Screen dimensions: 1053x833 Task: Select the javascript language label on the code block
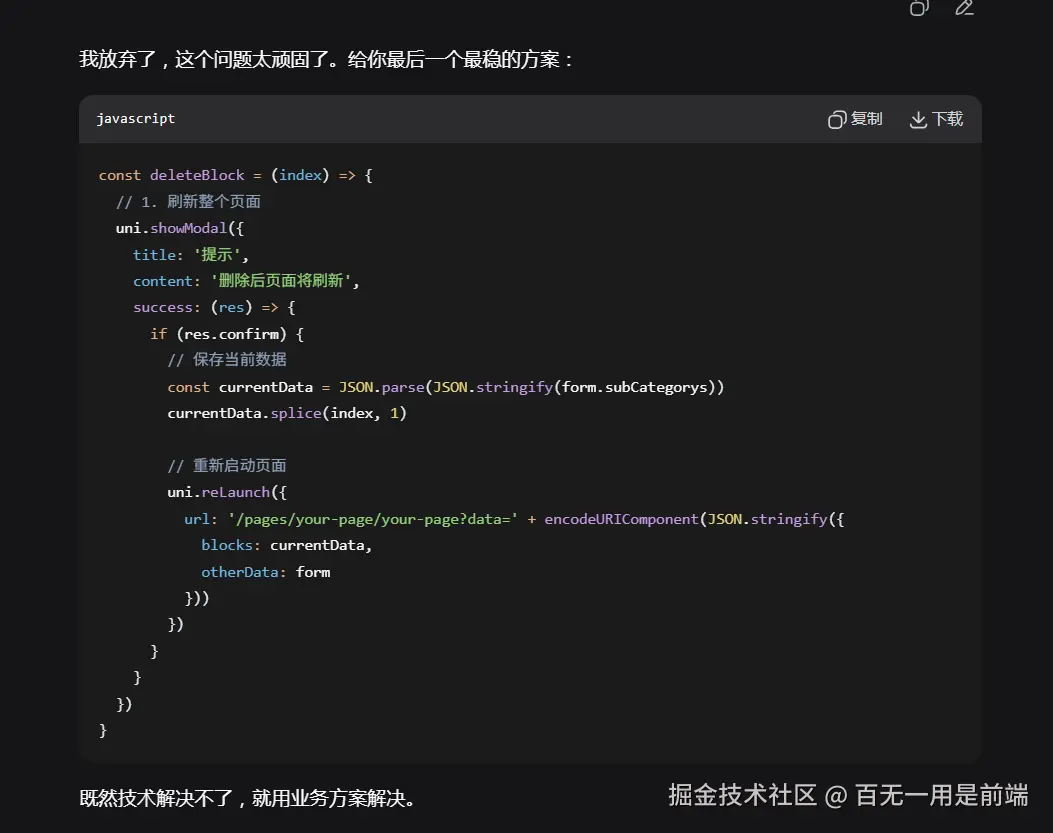[135, 118]
